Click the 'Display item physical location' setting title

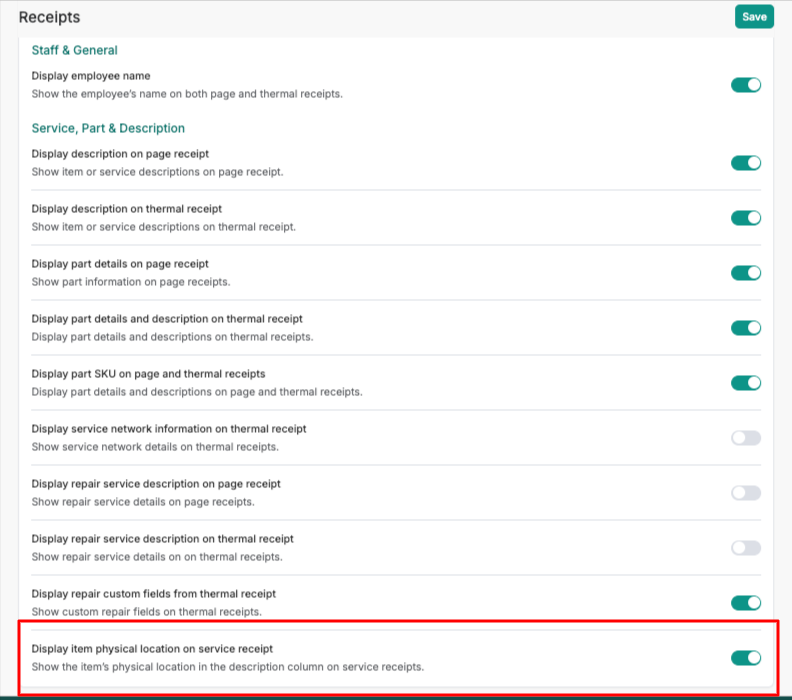coord(152,649)
